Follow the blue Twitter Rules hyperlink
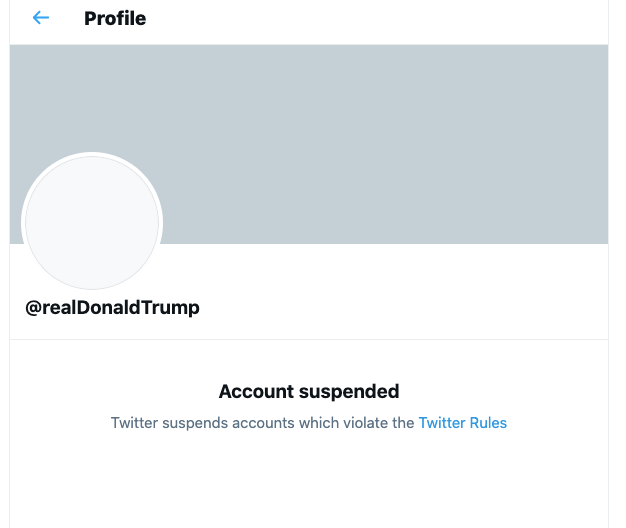The width and height of the screenshot is (626, 528). [x=462, y=423]
